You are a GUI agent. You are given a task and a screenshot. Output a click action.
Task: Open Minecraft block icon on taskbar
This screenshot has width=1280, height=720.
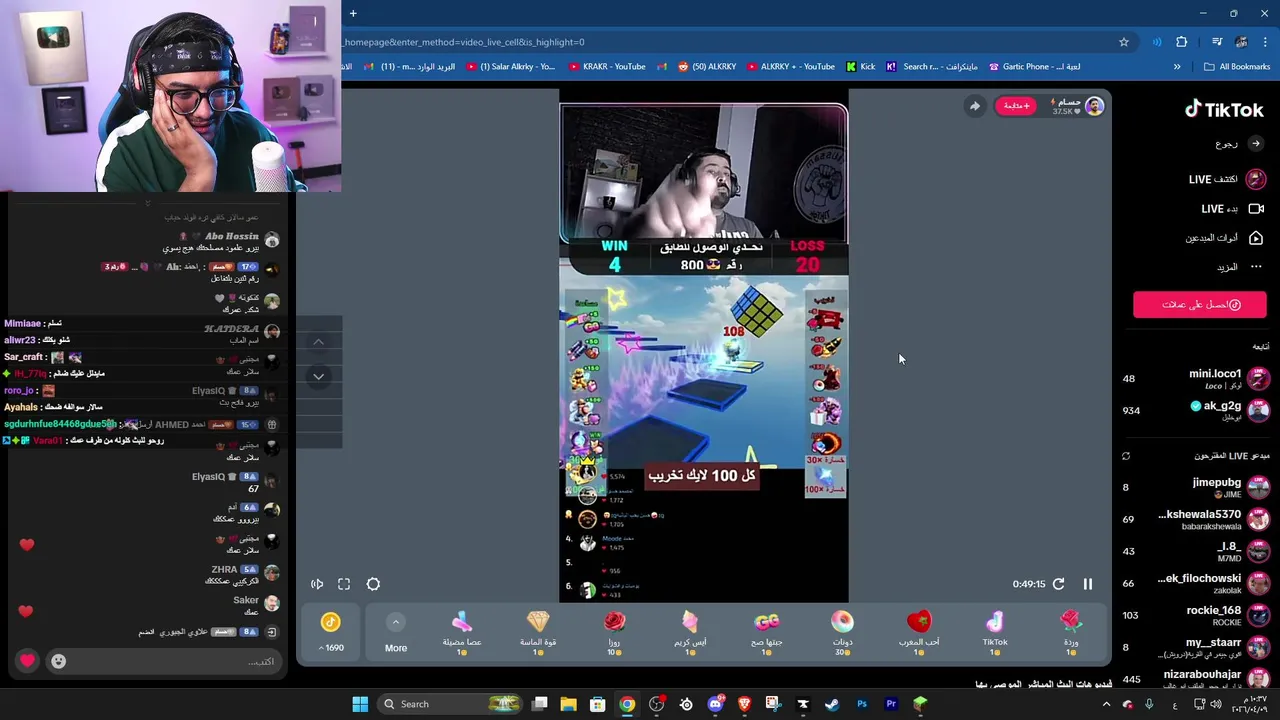[920, 704]
